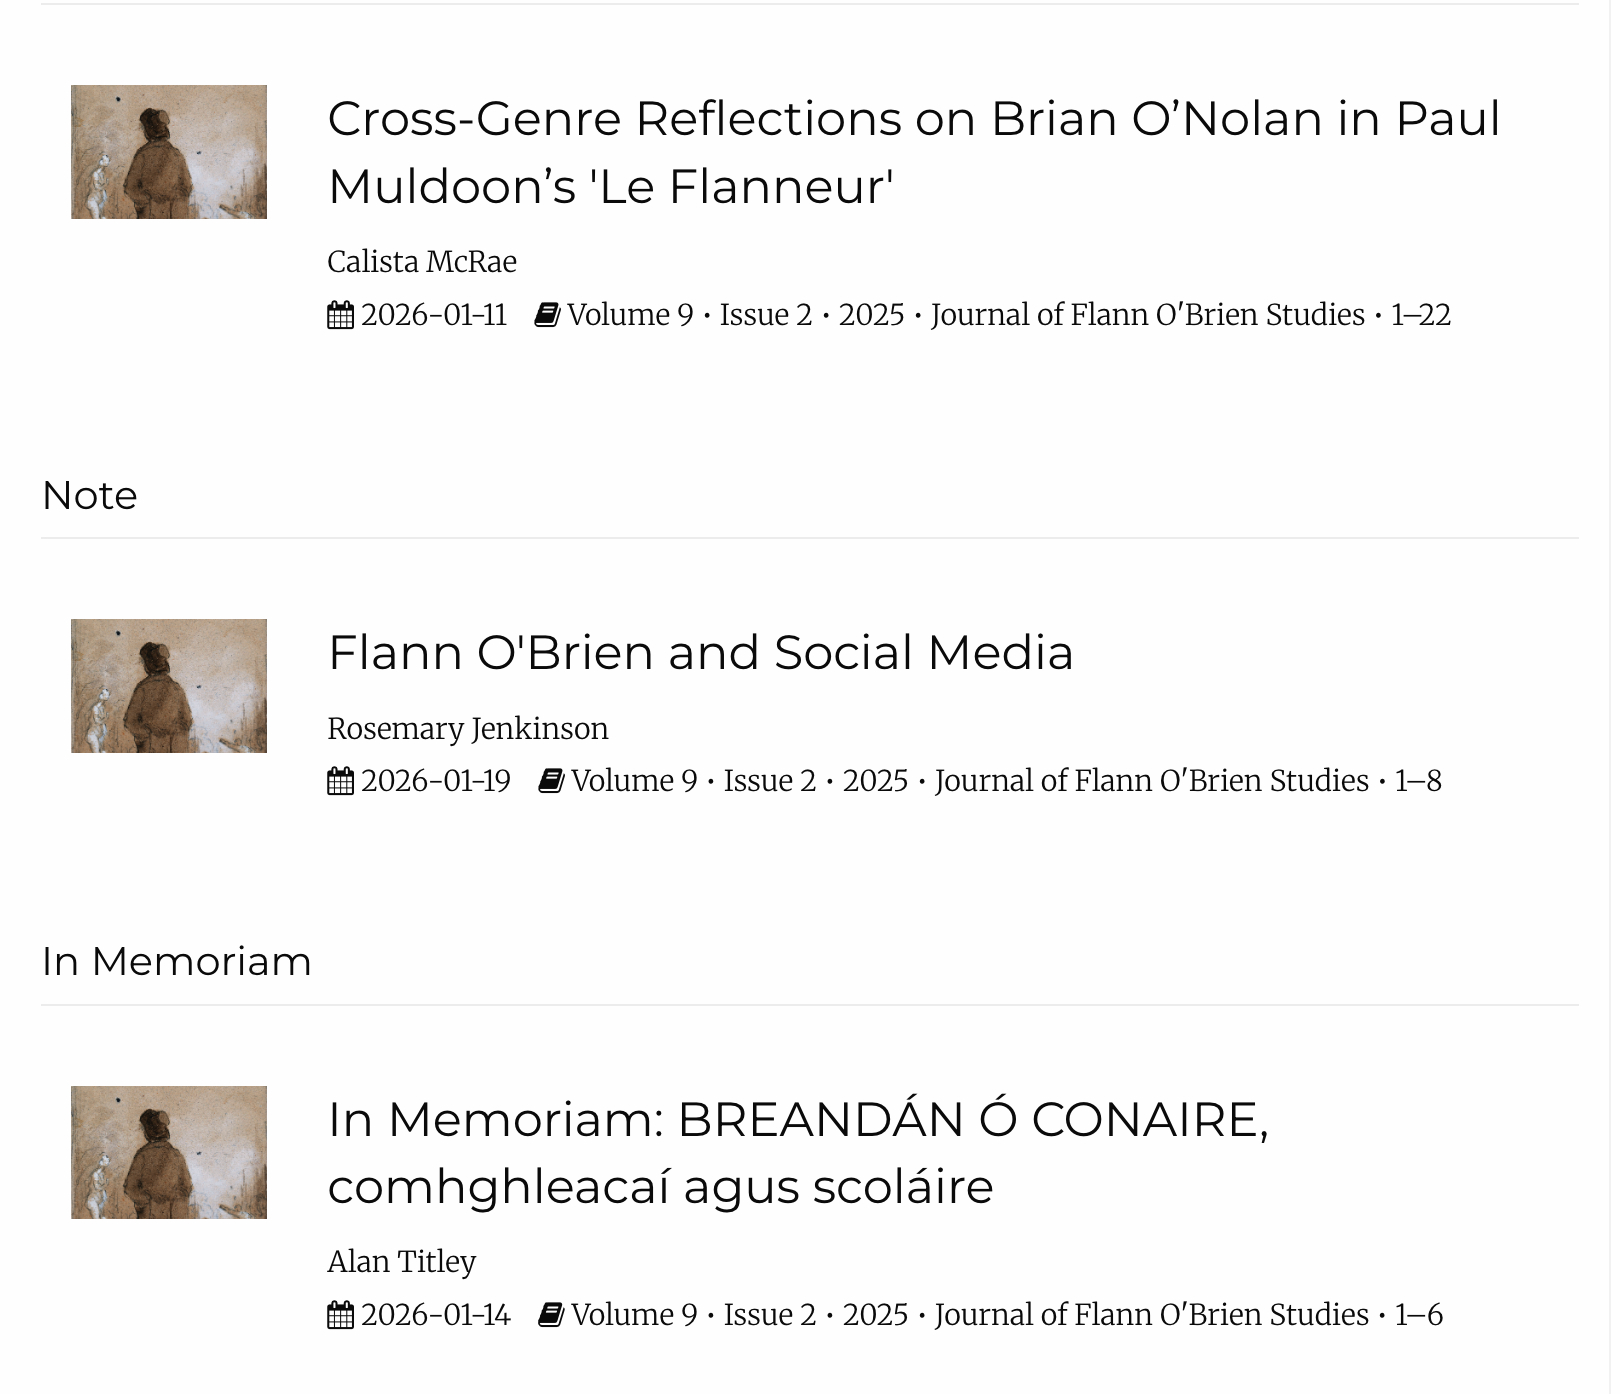Click the book icon on Calista McRae's article
The image size is (1620, 1394).
[547, 315]
